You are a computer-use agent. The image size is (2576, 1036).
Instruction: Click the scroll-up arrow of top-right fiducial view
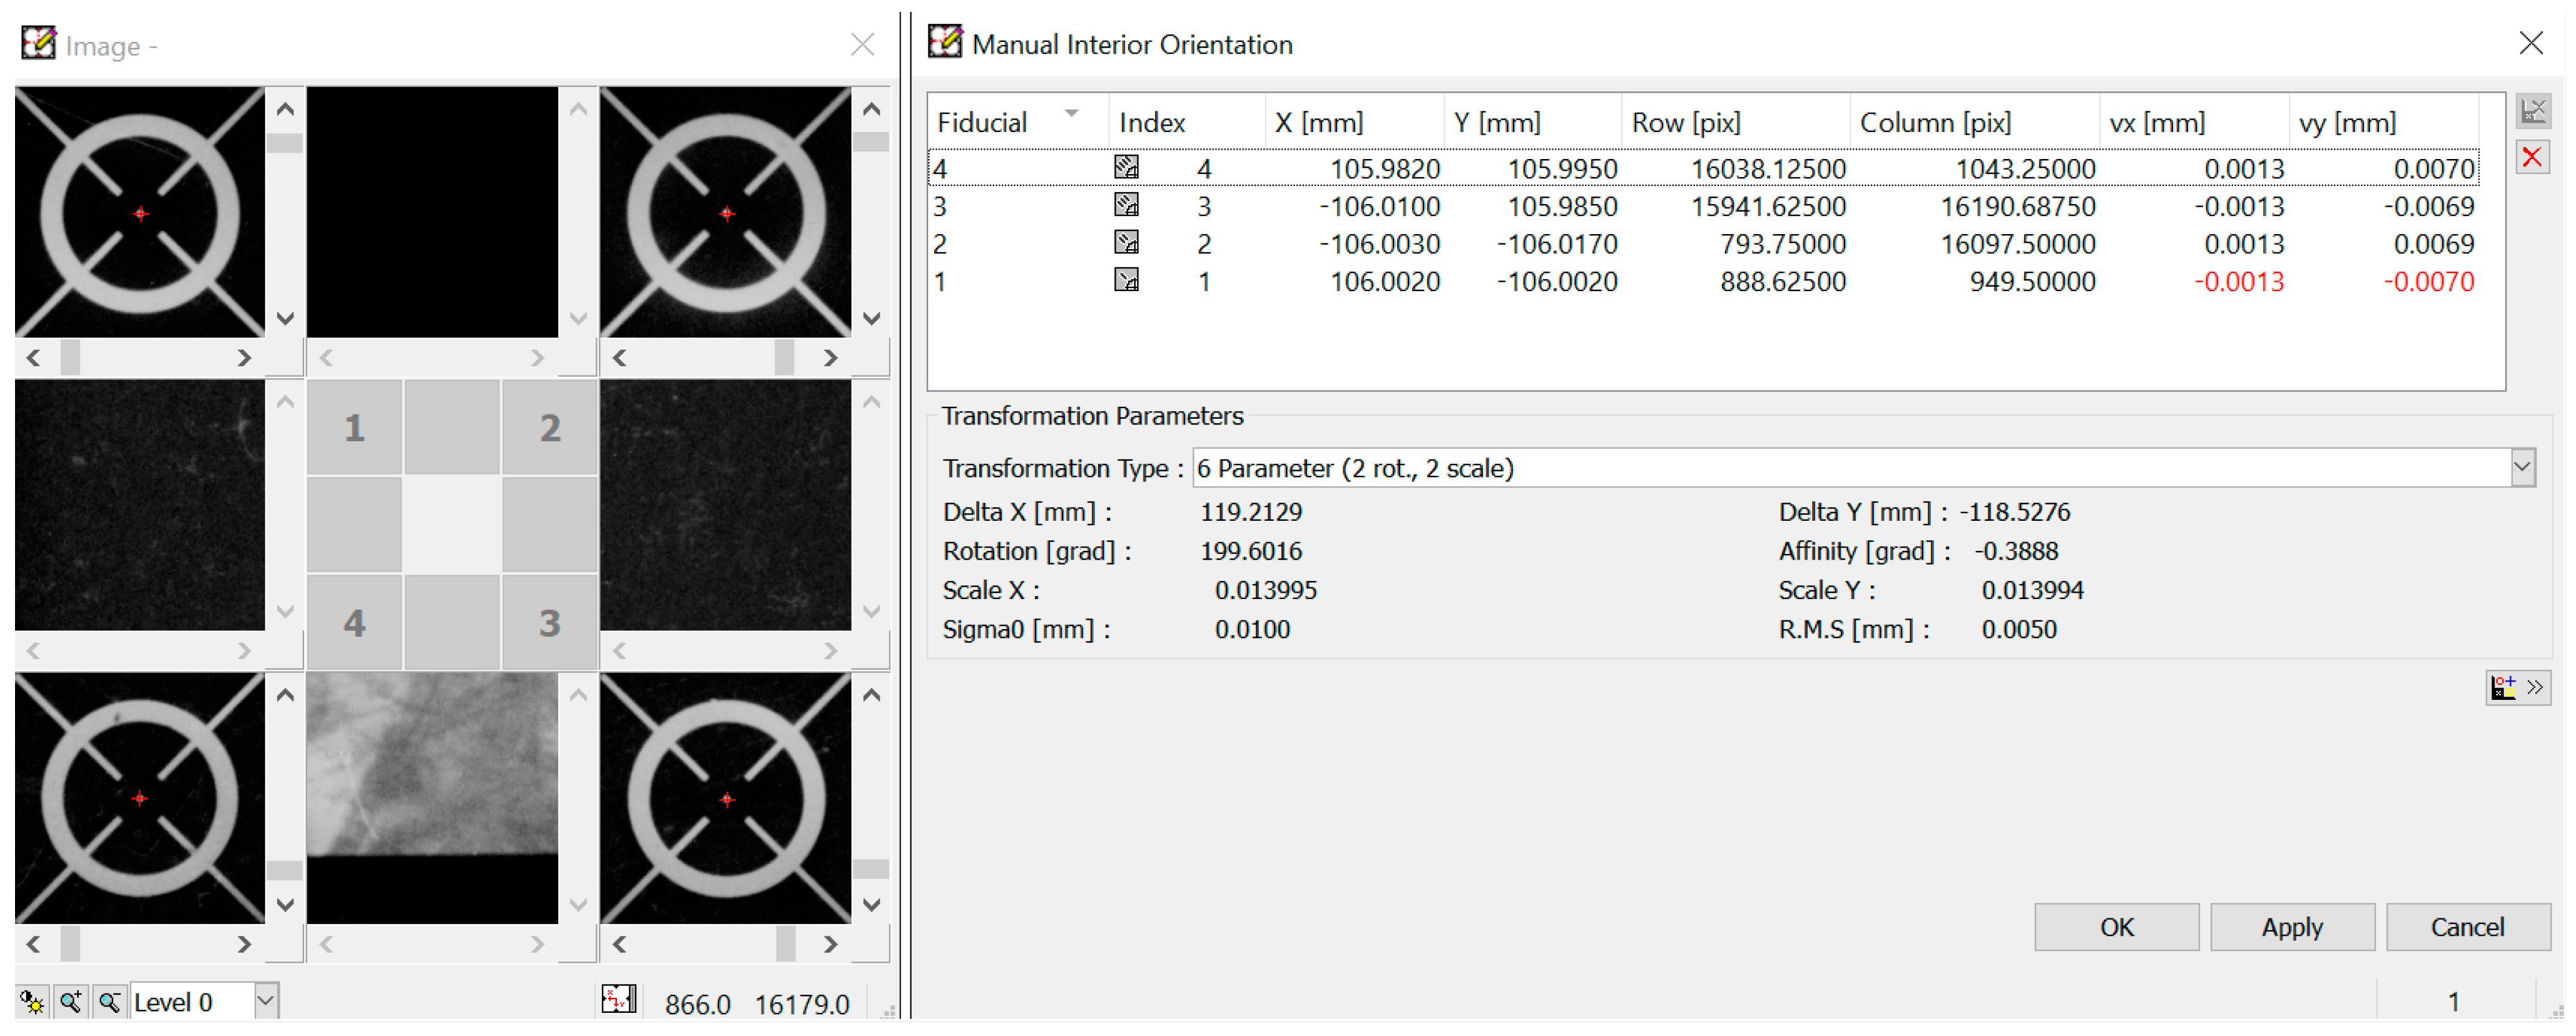[871, 109]
